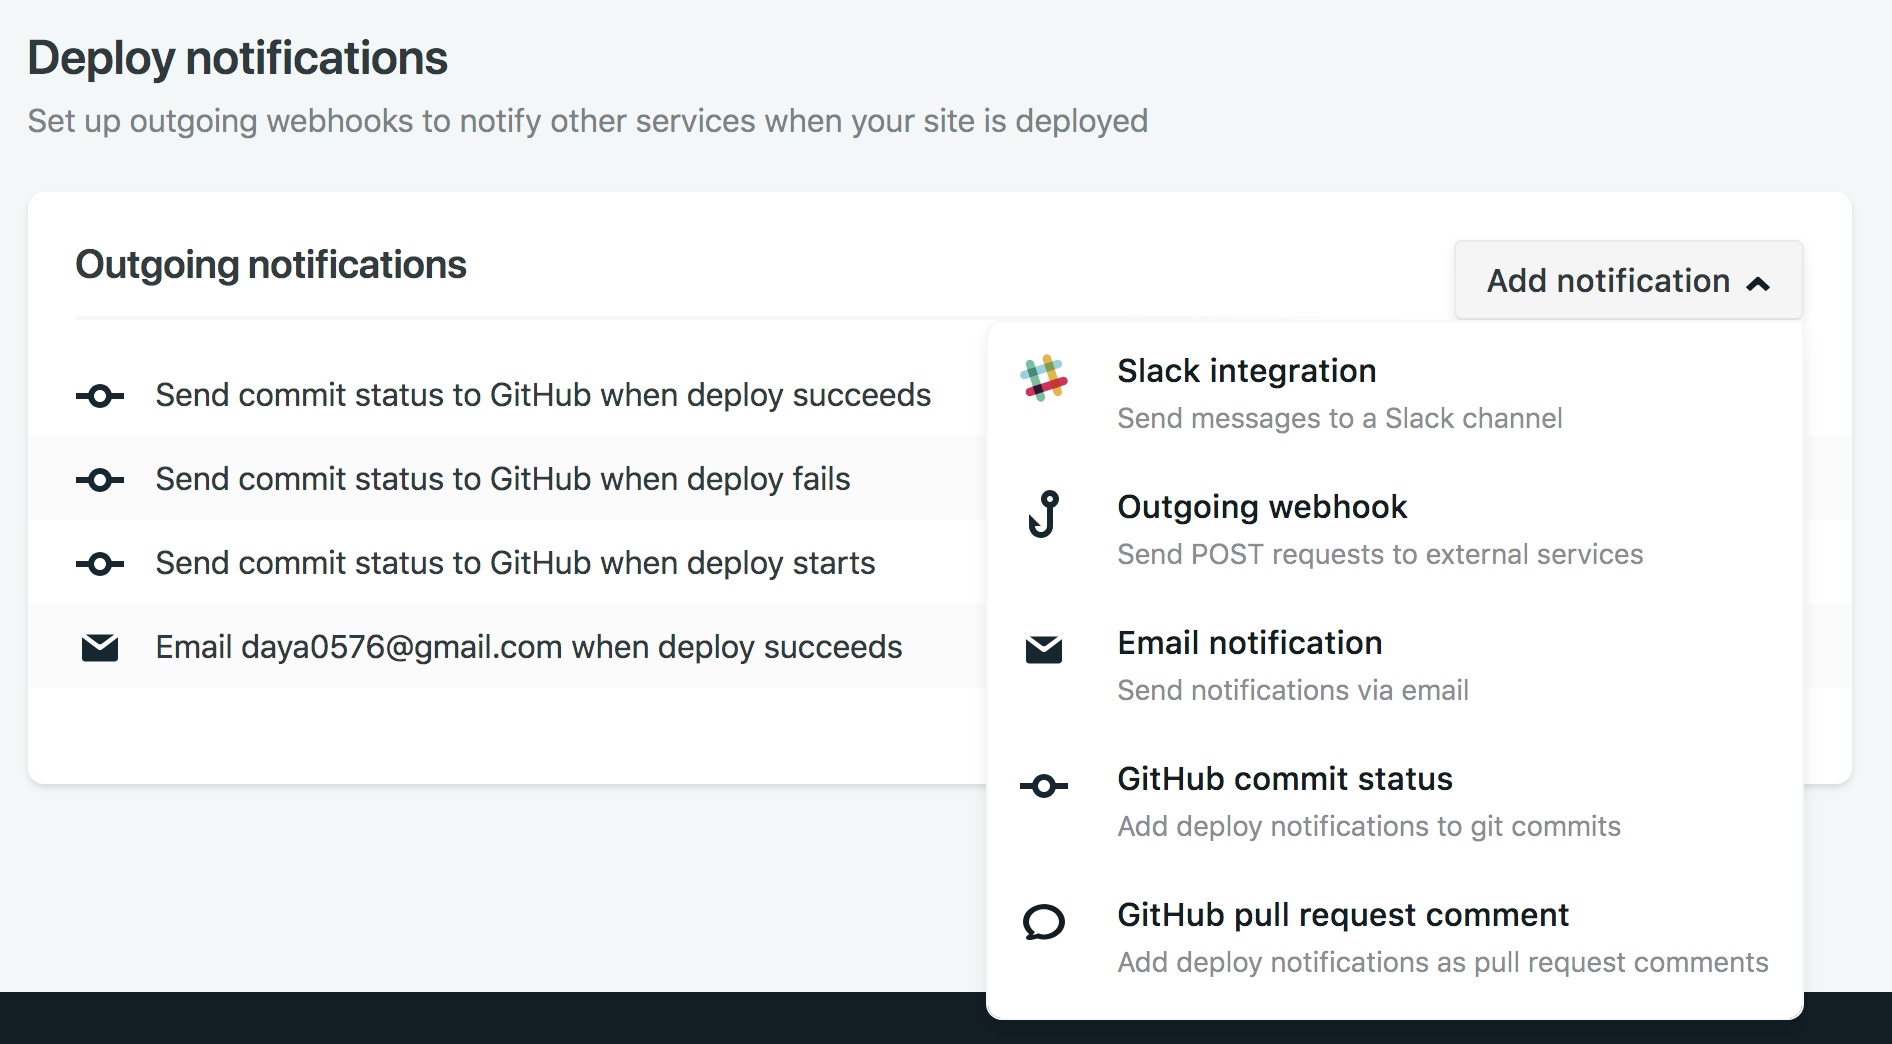1892x1044 pixels.
Task: Open 'Send commit status when deploy fails' notification
Action: 502,479
